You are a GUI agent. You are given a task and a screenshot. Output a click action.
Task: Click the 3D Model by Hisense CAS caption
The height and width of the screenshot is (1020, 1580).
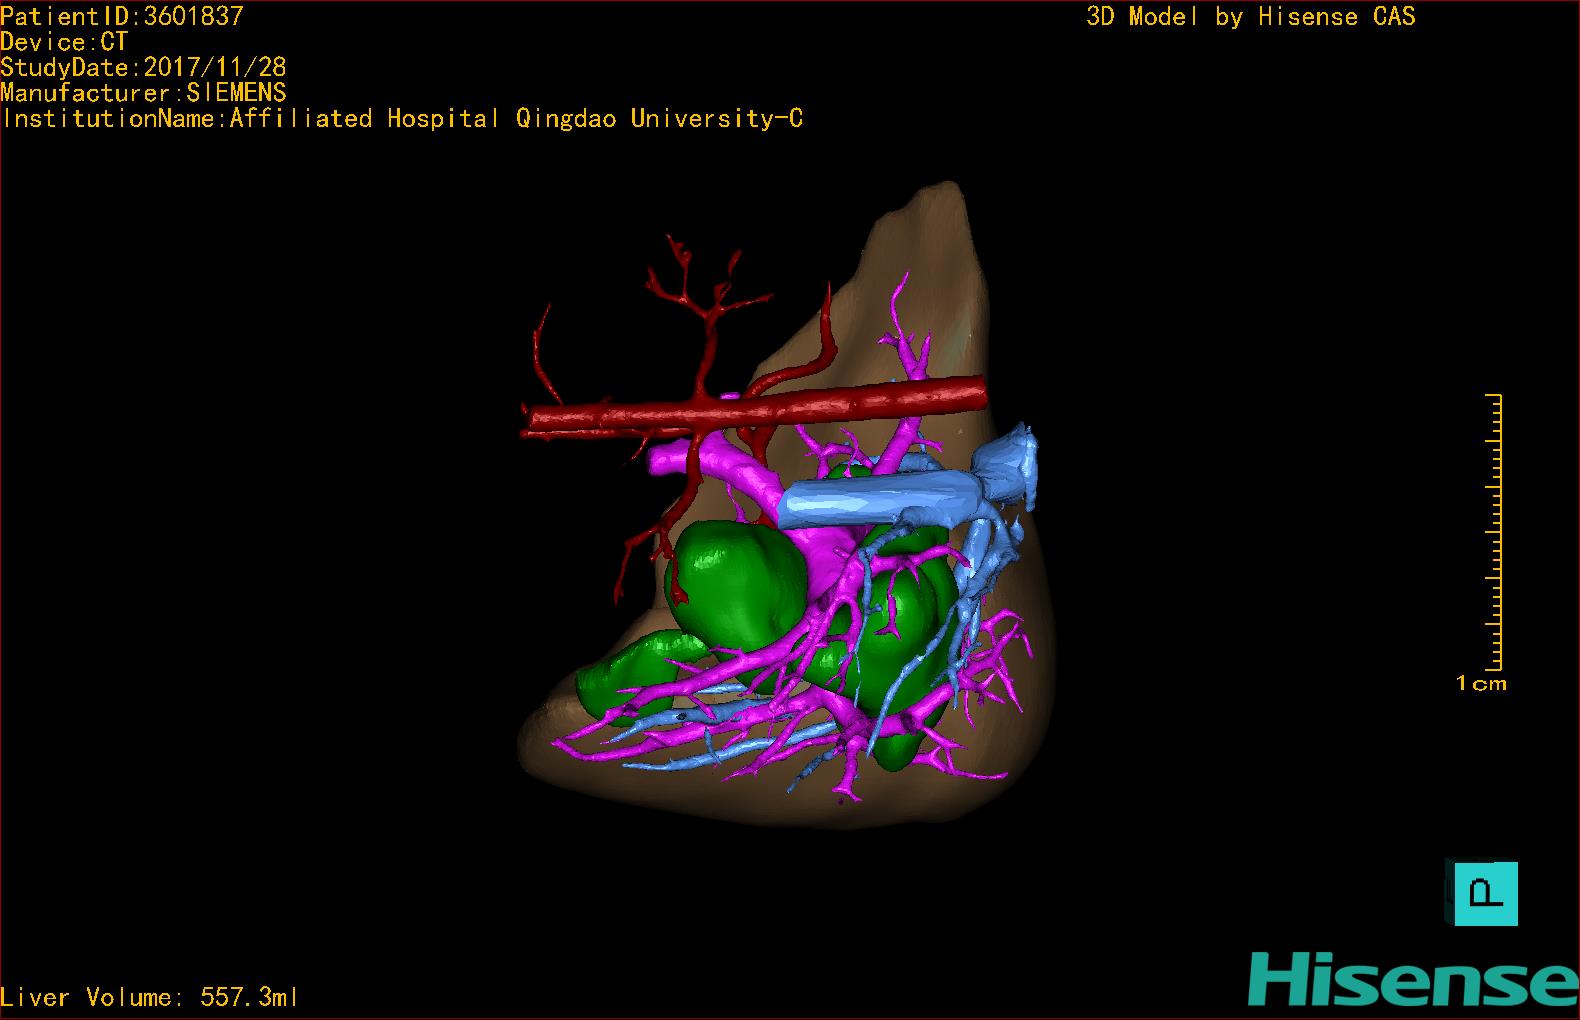(x=1251, y=16)
